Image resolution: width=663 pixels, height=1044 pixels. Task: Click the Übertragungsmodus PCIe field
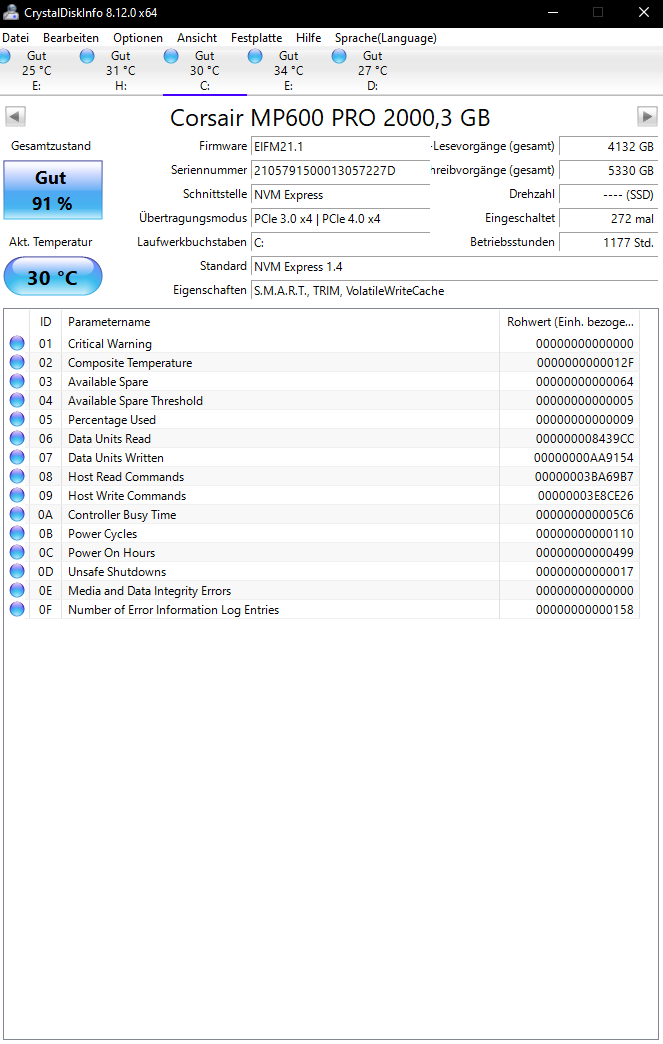(x=340, y=218)
